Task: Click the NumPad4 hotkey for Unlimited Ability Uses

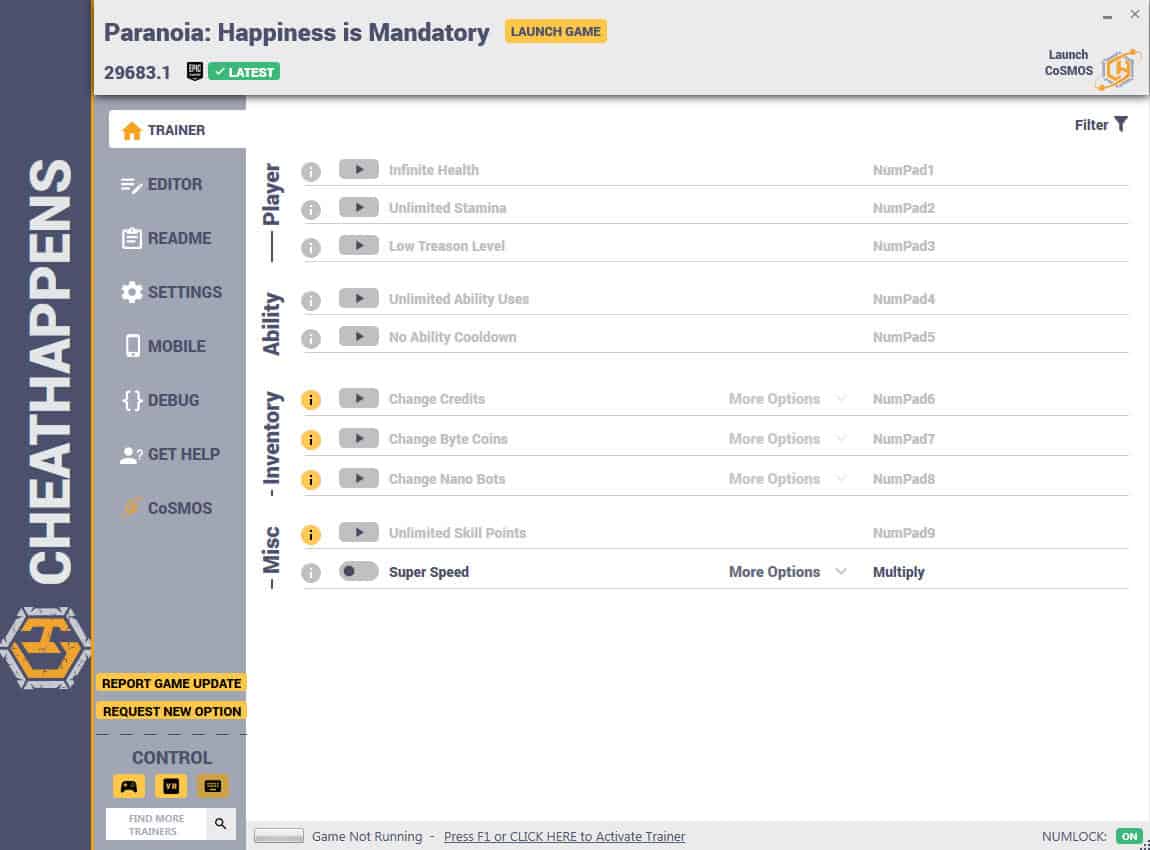Action: pyautogui.click(x=904, y=299)
